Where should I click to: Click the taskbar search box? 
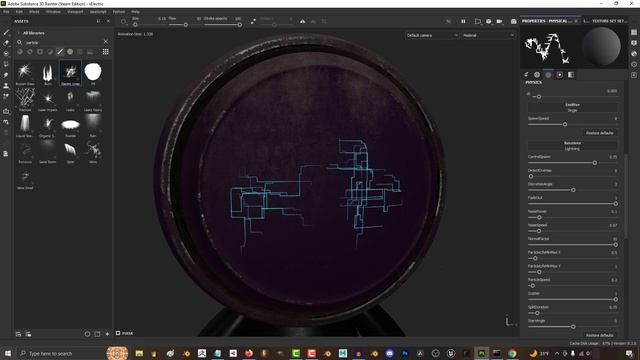tap(61, 353)
